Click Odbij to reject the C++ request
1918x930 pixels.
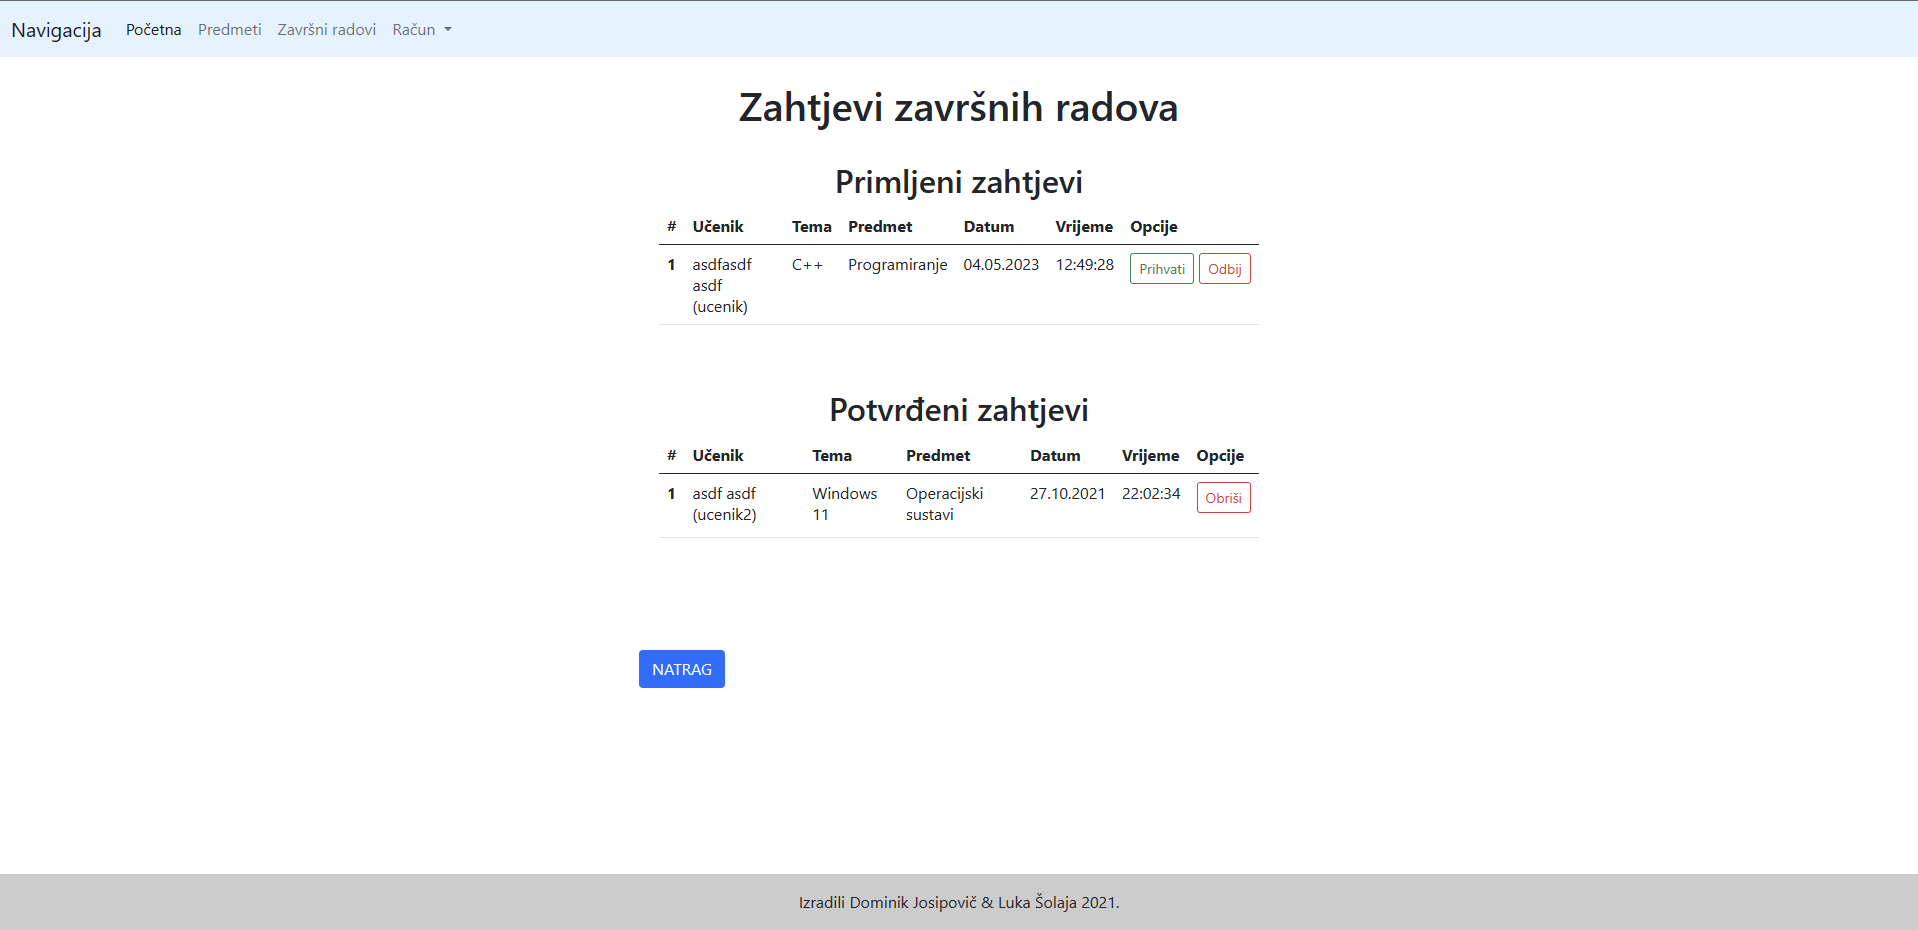(1224, 268)
